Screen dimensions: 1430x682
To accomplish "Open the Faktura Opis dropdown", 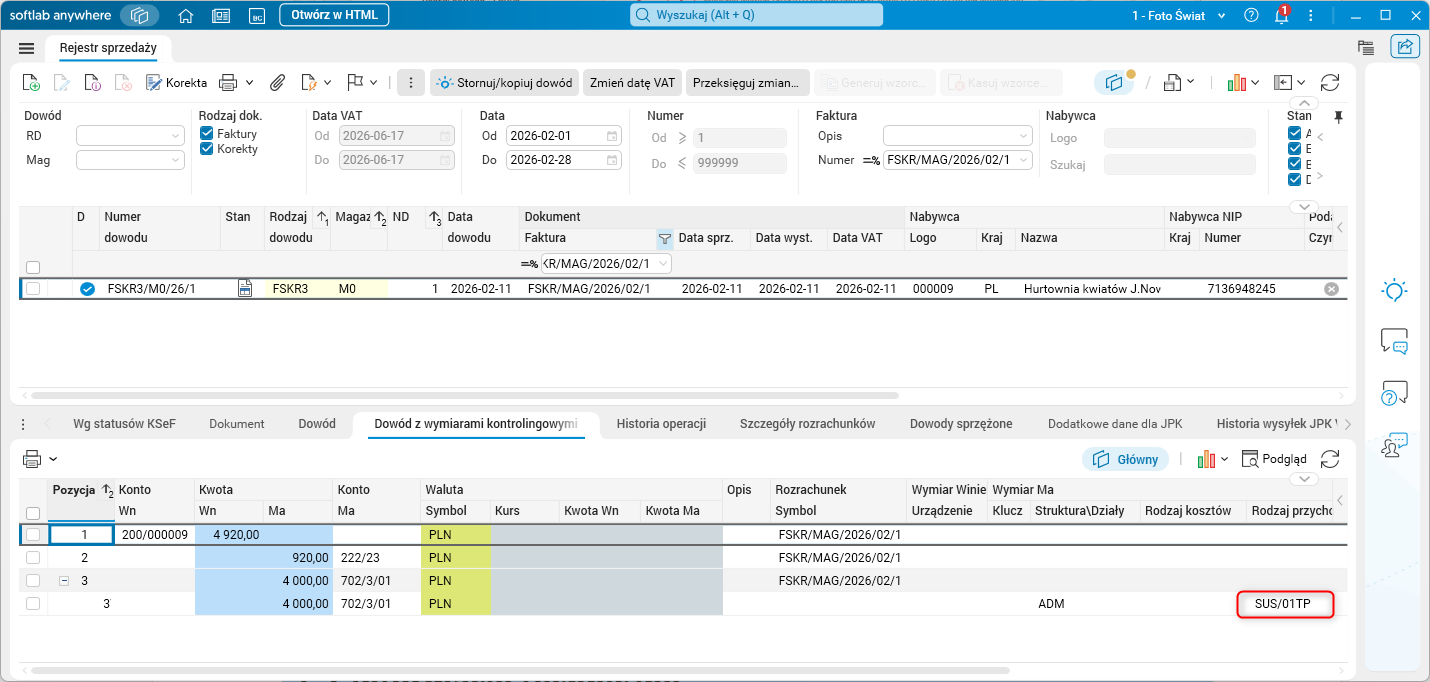I will point(958,135).
